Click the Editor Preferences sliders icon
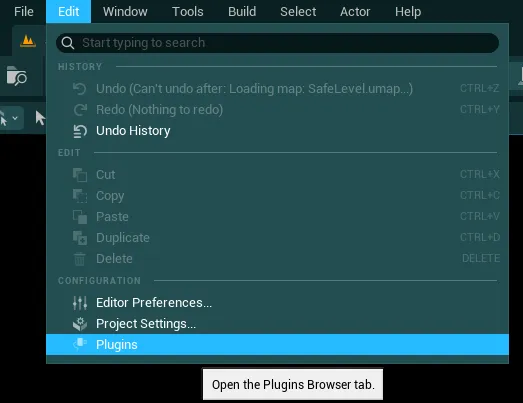523x403 pixels. tap(80, 303)
